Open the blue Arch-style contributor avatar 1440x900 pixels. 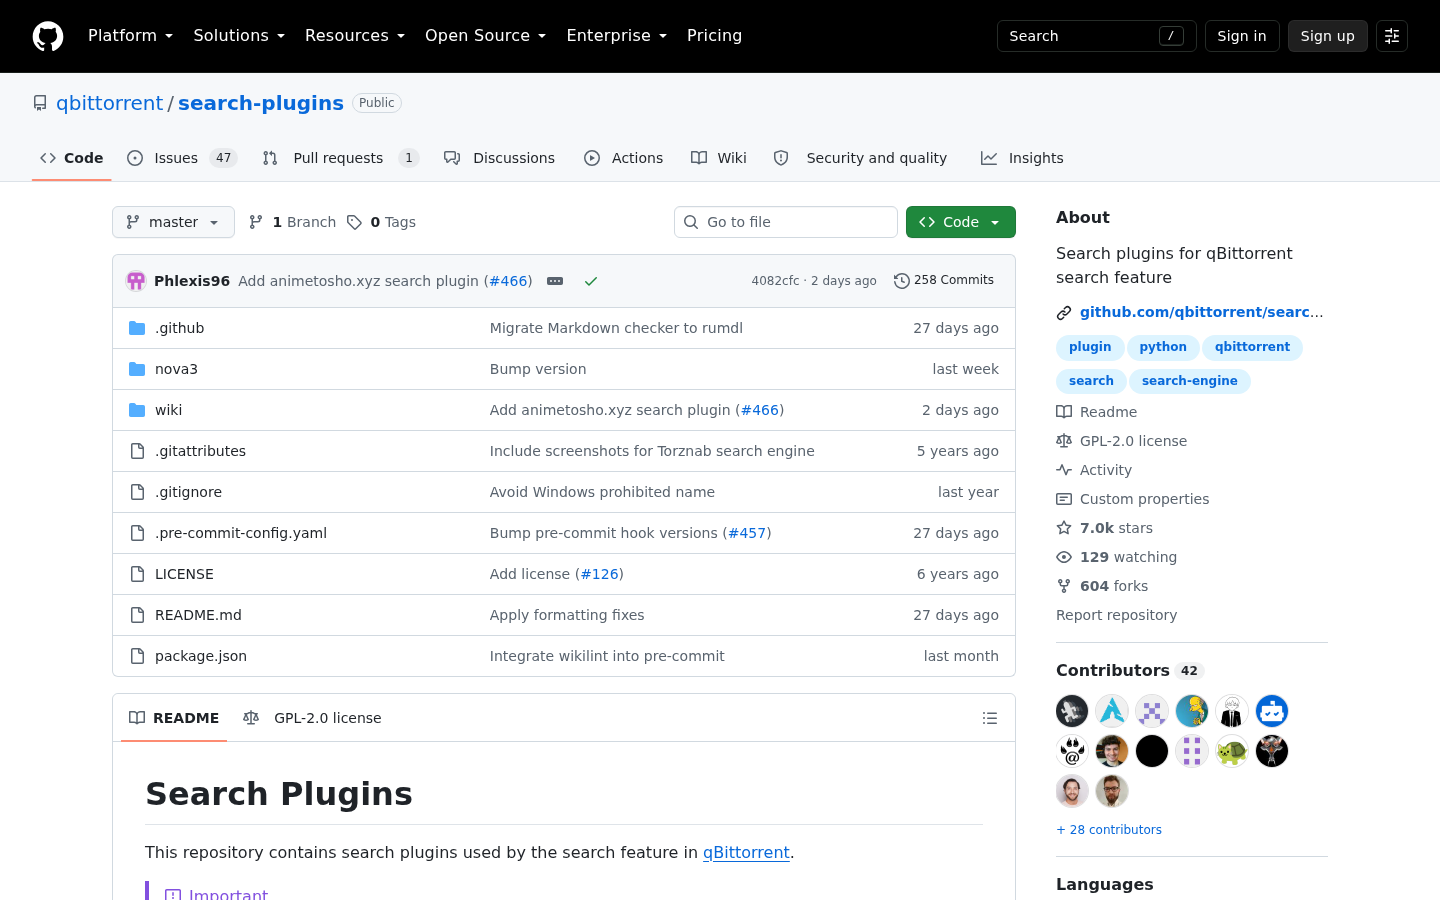pyautogui.click(x=1112, y=711)
